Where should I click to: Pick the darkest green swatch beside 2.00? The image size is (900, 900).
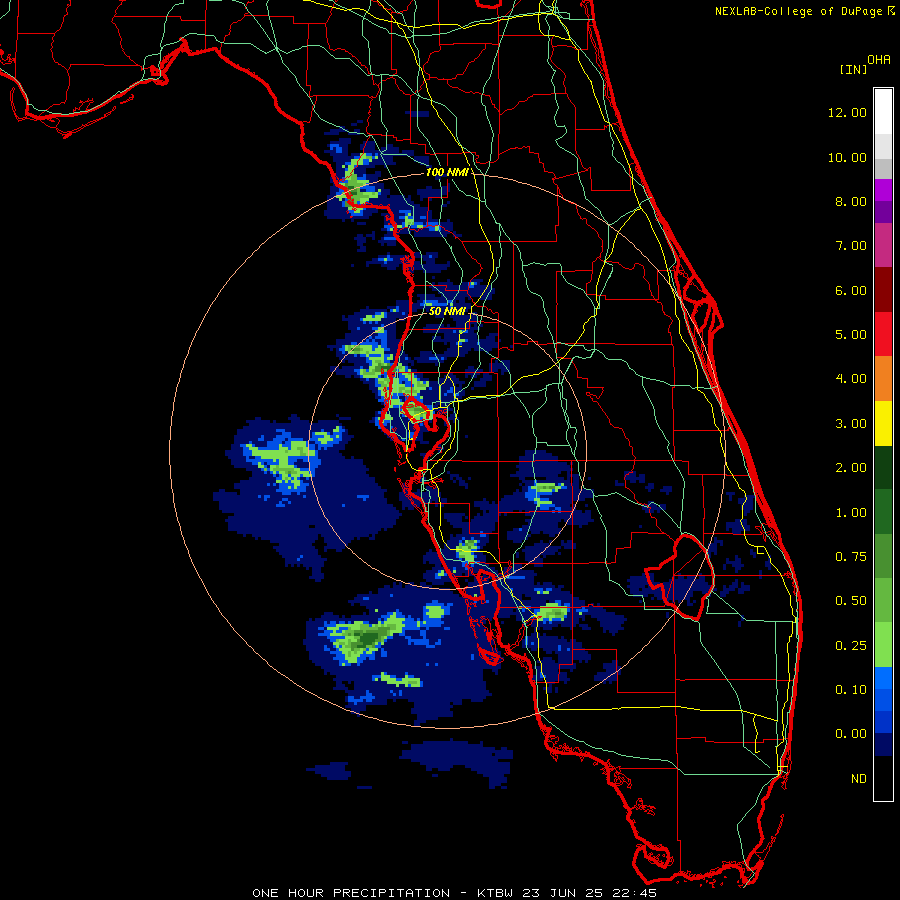click(x=883, y=468)
